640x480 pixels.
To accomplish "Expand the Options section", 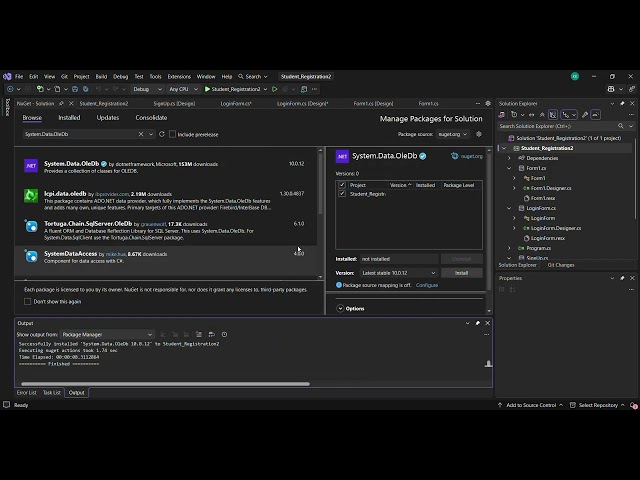I will tap(340, 309).
